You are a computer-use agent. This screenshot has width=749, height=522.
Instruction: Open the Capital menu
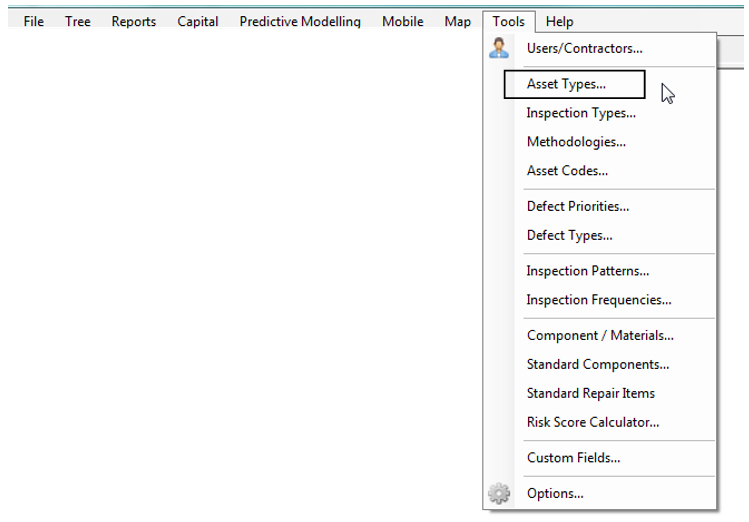pyautogui.click(x=198, y=21)
